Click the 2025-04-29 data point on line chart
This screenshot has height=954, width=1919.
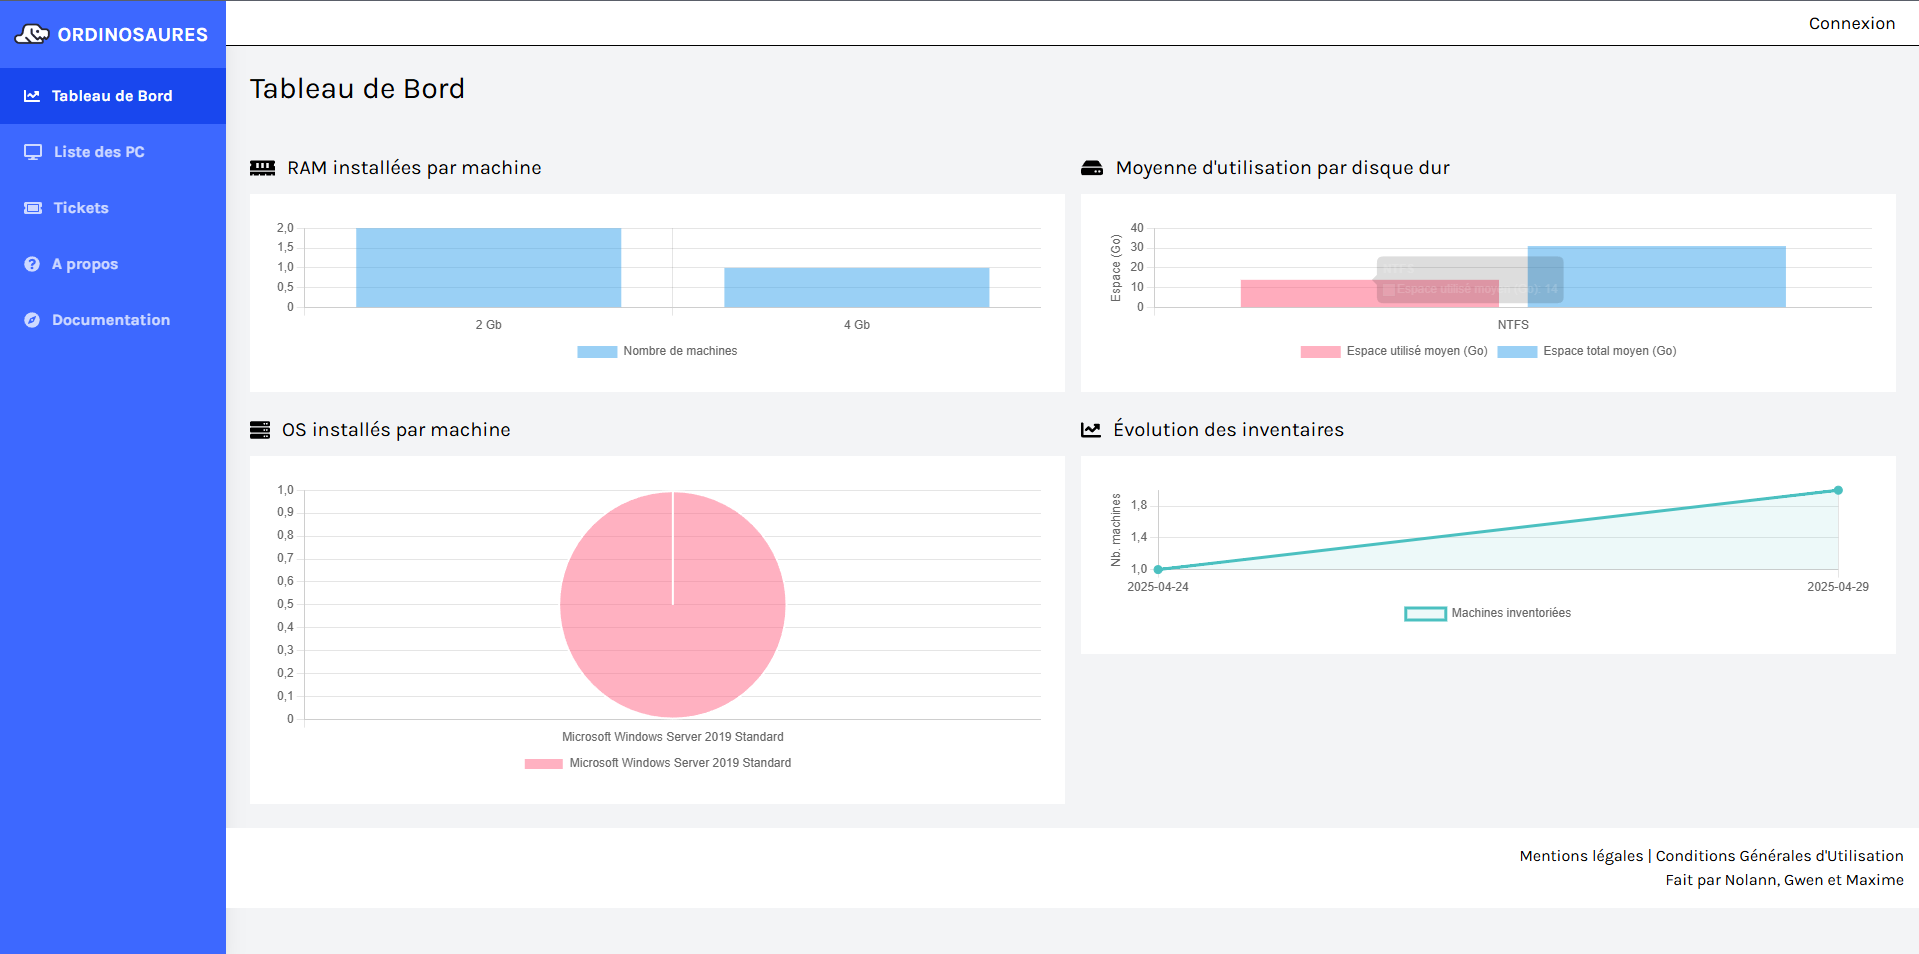click(x=1838, y=490)
